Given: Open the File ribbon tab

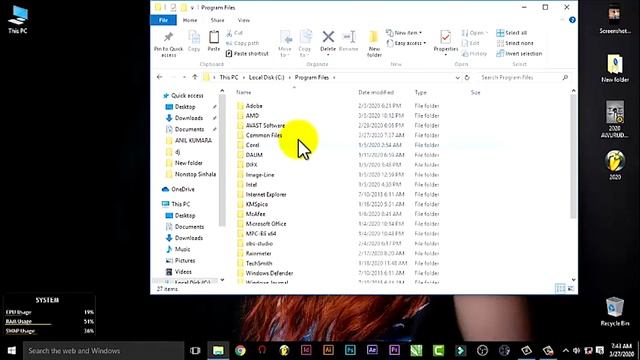Looking at the screenshot, I should coord(163,20).
